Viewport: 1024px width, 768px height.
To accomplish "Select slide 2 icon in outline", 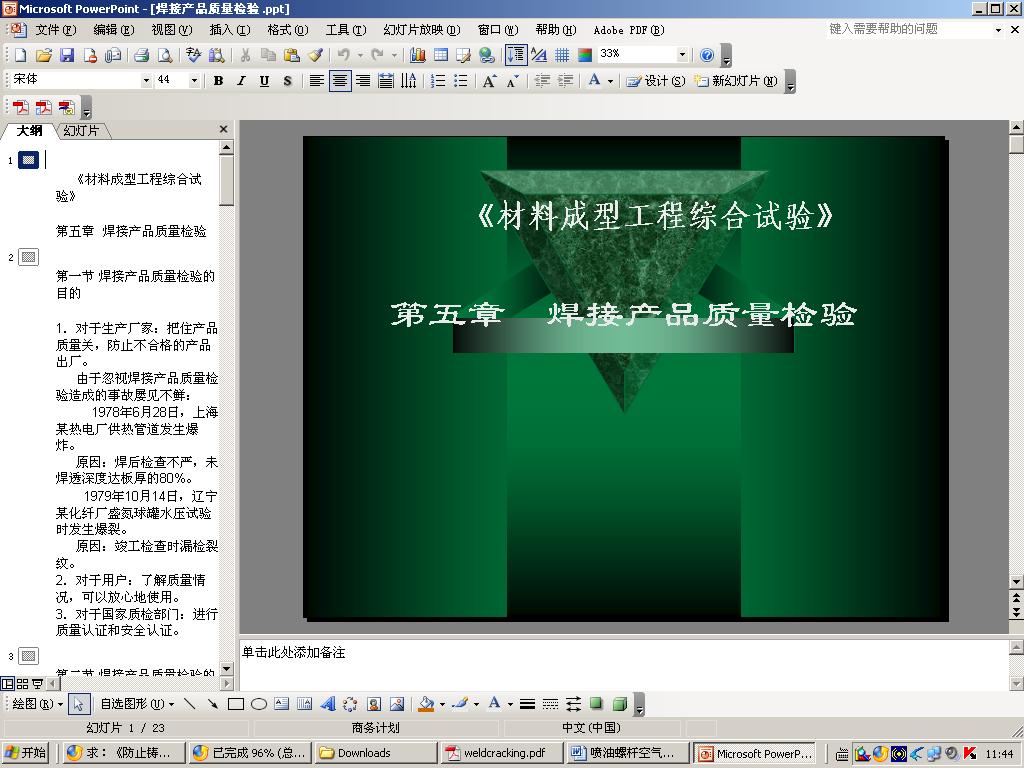I will coord(28,257).
